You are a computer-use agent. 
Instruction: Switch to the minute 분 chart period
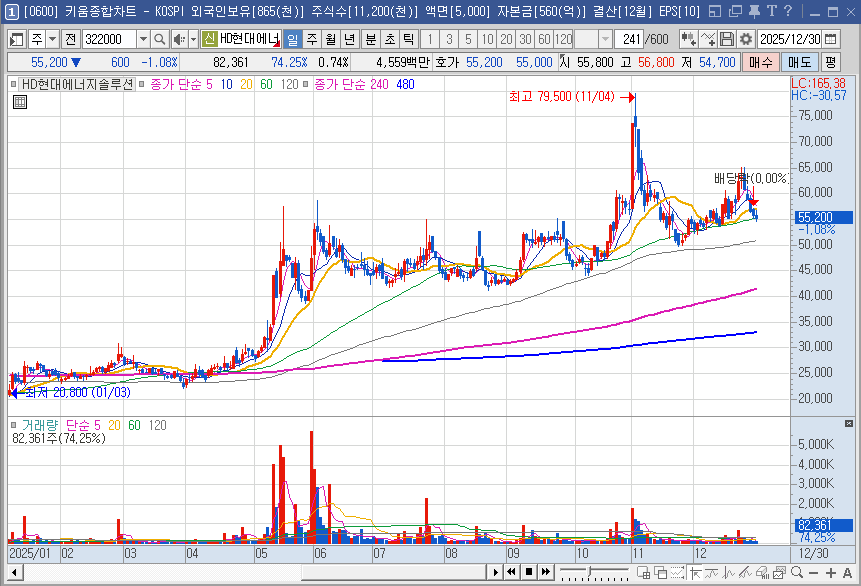coord(371,39)
